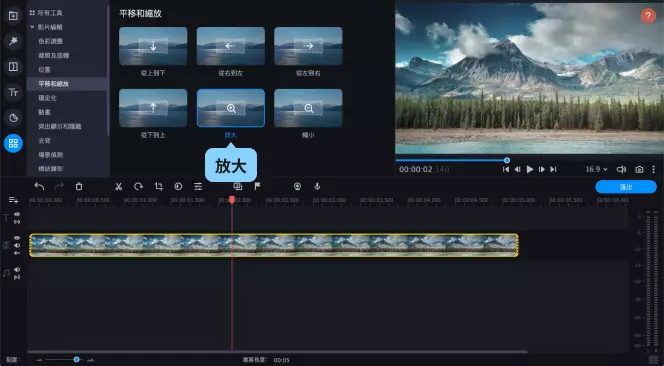The height and width of the screenshot is (366, 664).
Task: Skip to end of preview
Action: [553, 169]
